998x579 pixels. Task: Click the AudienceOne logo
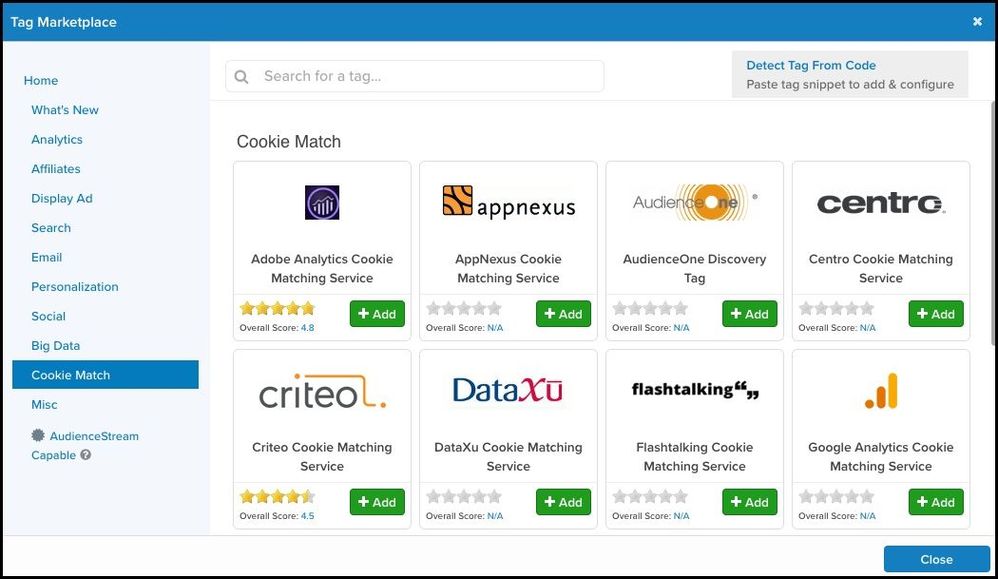tap(694, 203)
